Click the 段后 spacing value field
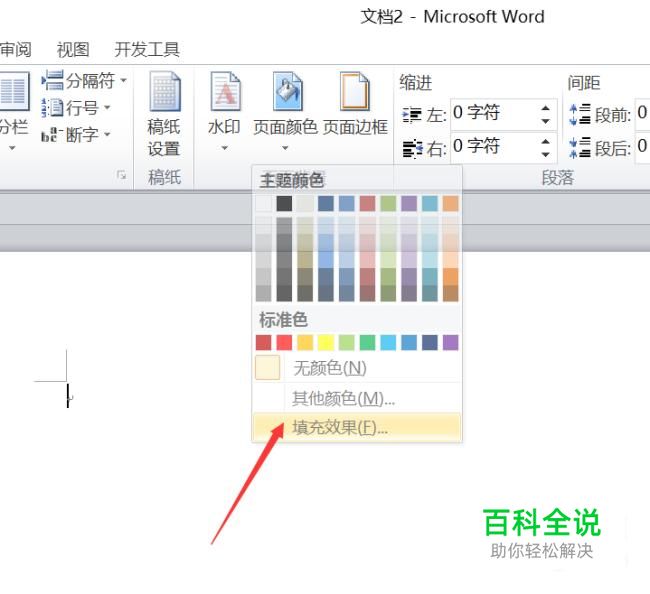650x594 pixels. click(642, 147)
